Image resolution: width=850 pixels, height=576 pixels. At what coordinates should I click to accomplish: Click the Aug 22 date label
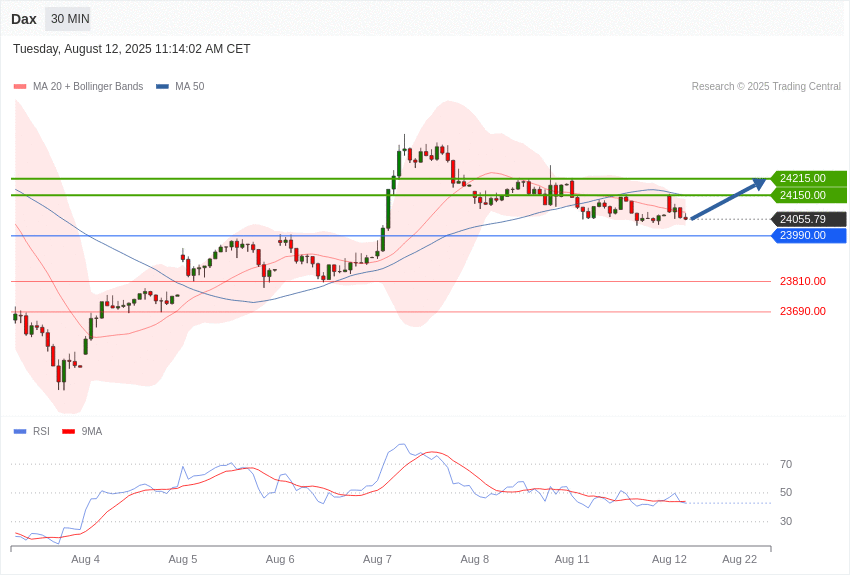(739, 559)
